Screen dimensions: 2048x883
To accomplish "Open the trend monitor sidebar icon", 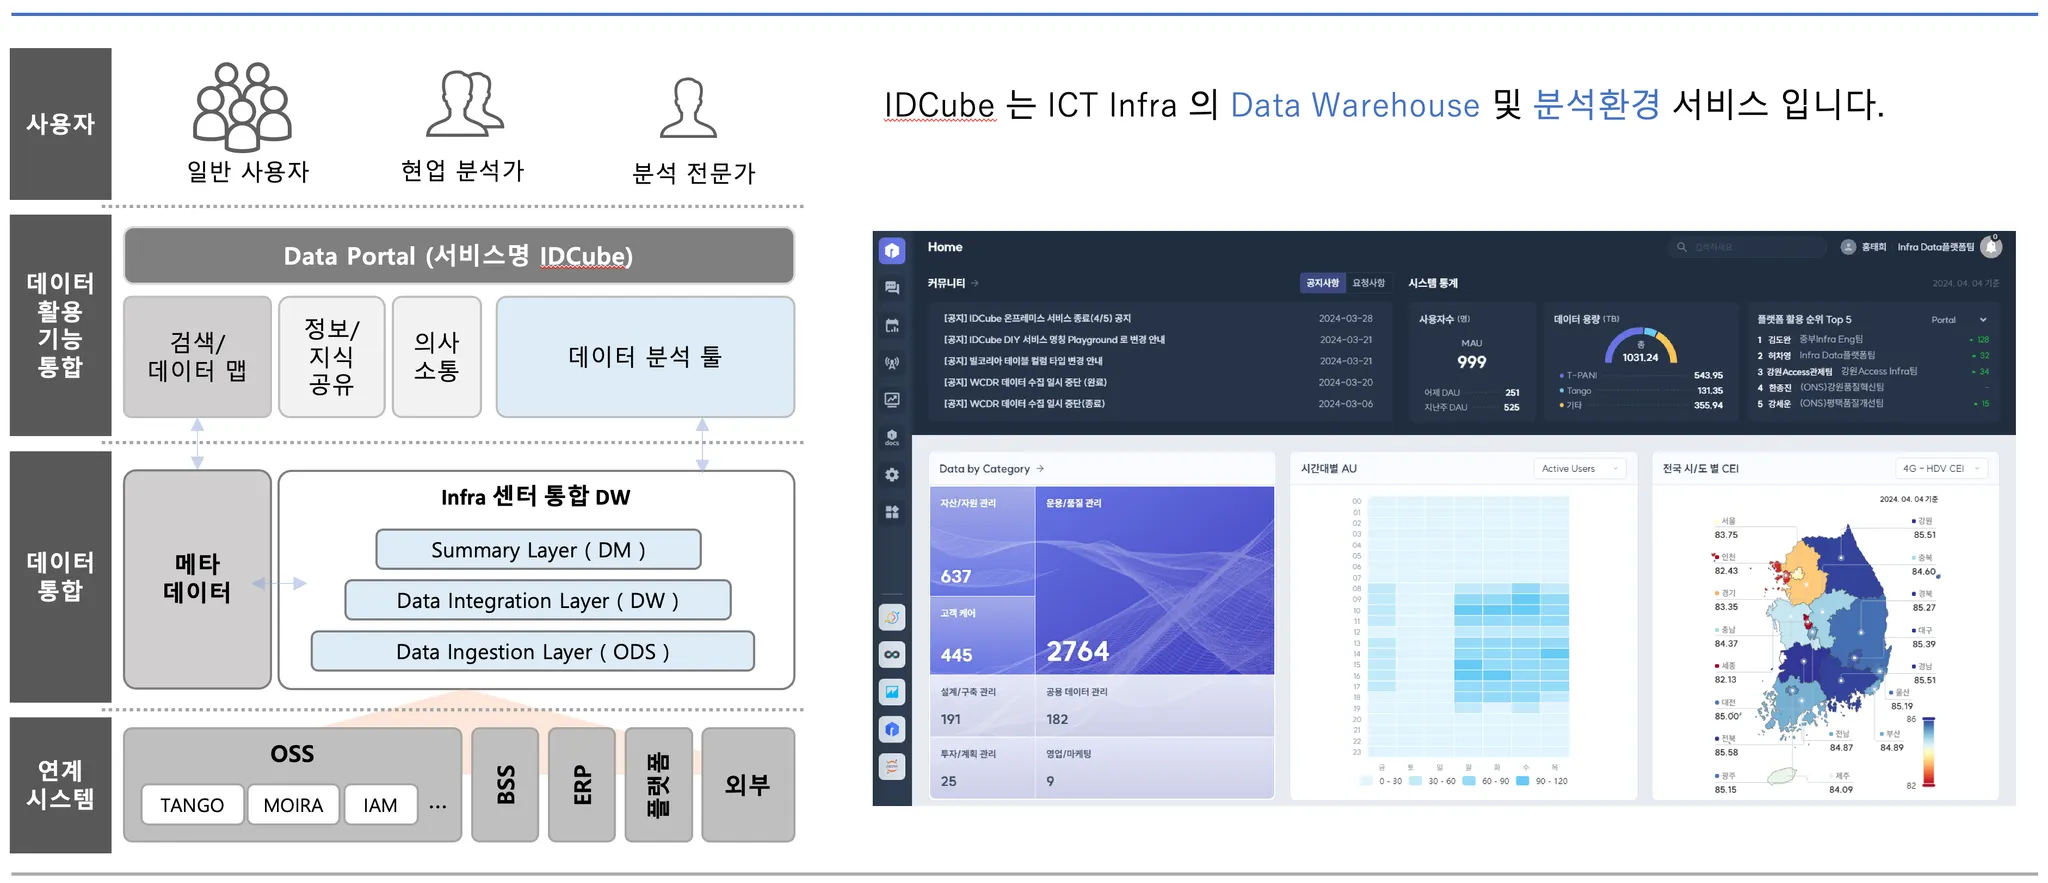I will coord(892,400).
